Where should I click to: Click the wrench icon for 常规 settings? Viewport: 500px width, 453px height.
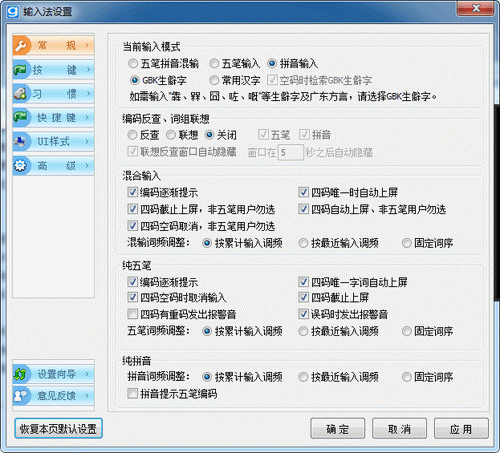pos(21,45)
